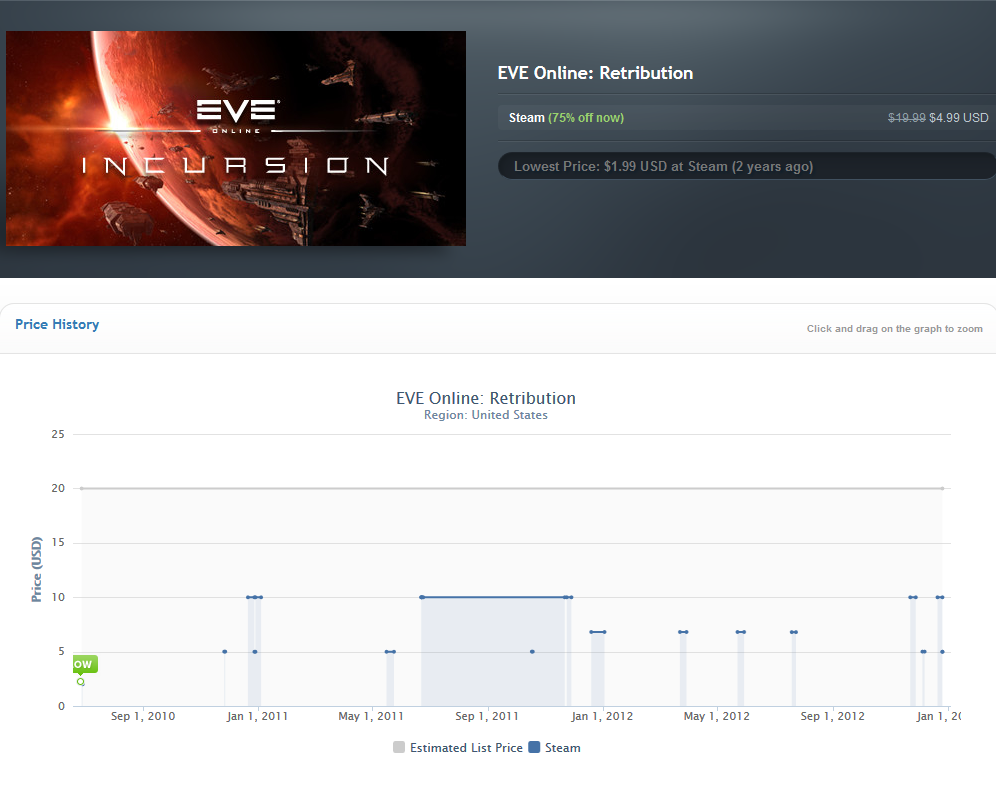Image resolution: width=996 pixels, height=804 pixels.
Task: Open the EVE Online: Retribution title
Action: point(595,73)
